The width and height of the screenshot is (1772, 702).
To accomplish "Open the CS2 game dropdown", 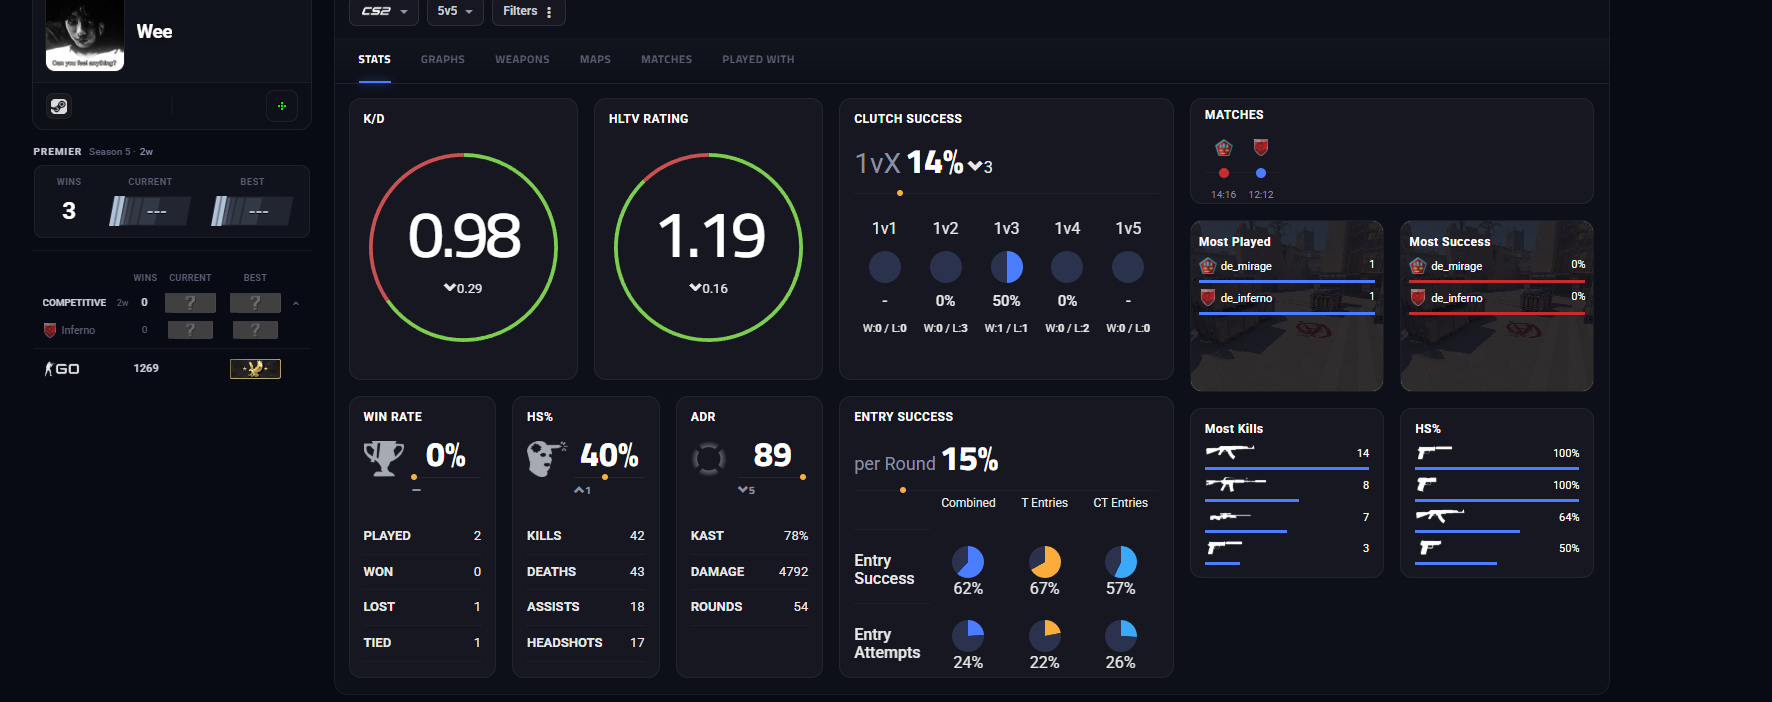I will (x=384, y=11).
